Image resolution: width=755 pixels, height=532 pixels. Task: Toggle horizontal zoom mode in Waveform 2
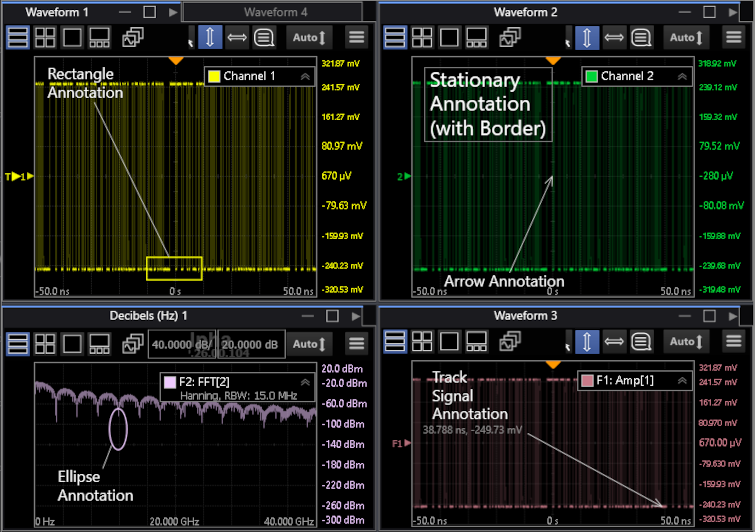coord(614,37)
